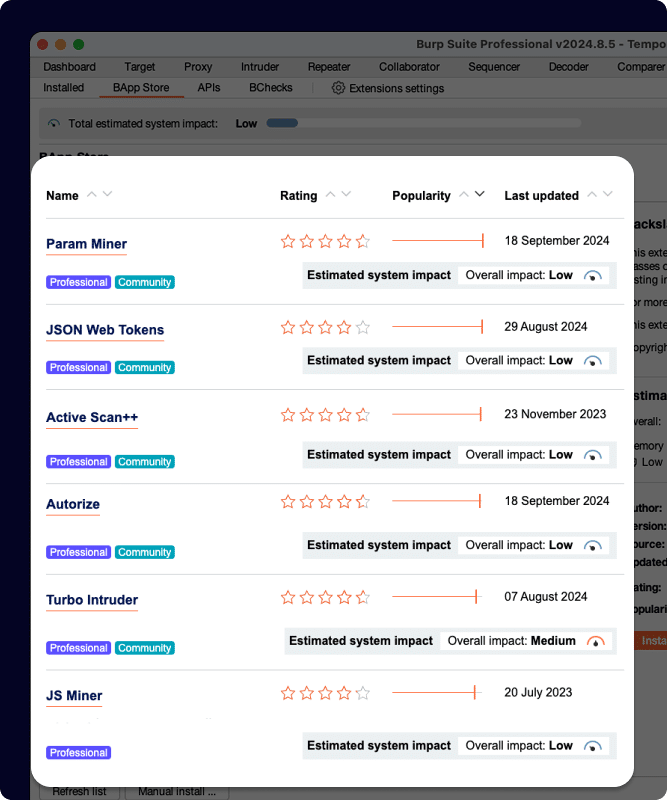Click the star rating for Active Scan++
667x800 pixels.
coord(325,414)
